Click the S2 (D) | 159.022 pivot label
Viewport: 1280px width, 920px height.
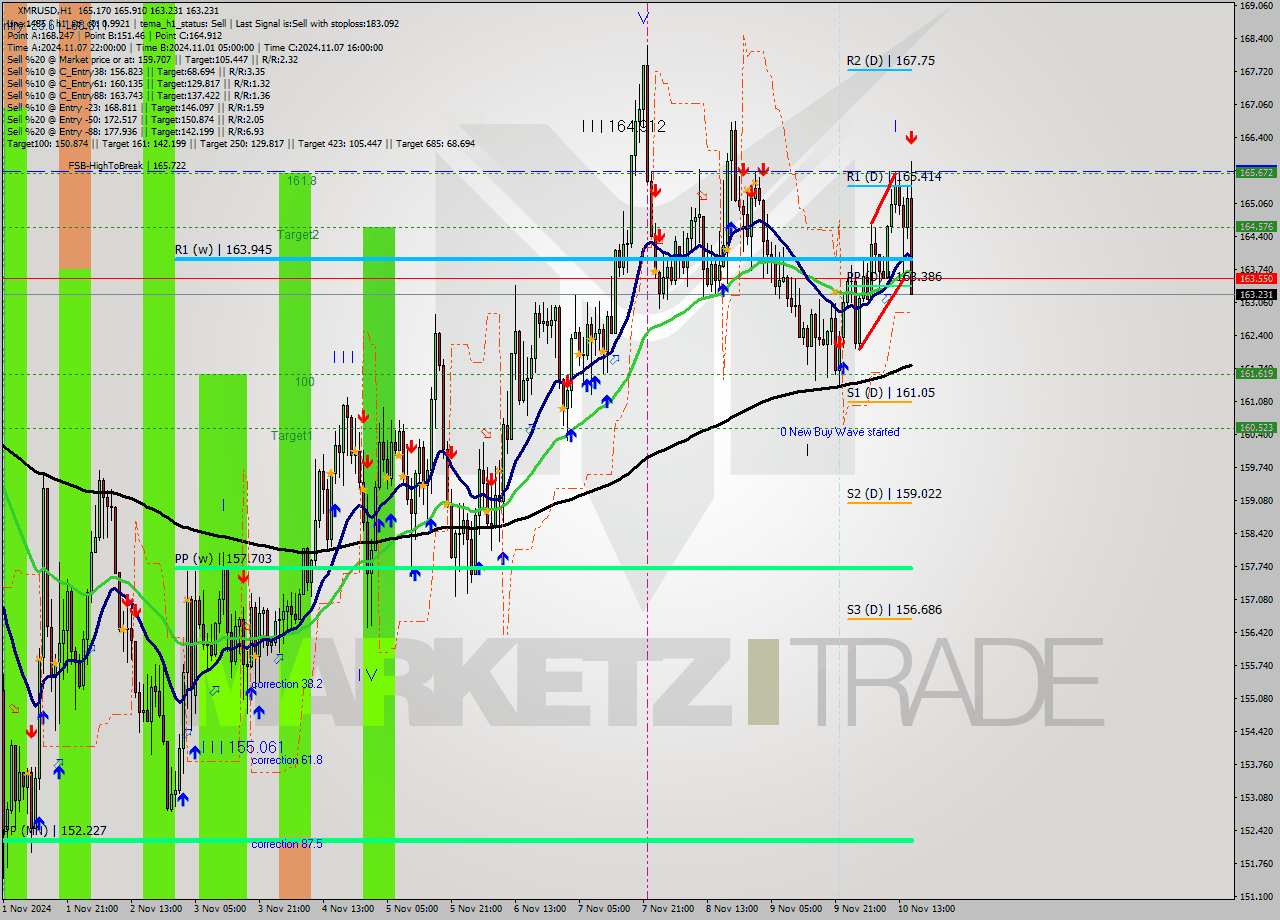(893, 494)
